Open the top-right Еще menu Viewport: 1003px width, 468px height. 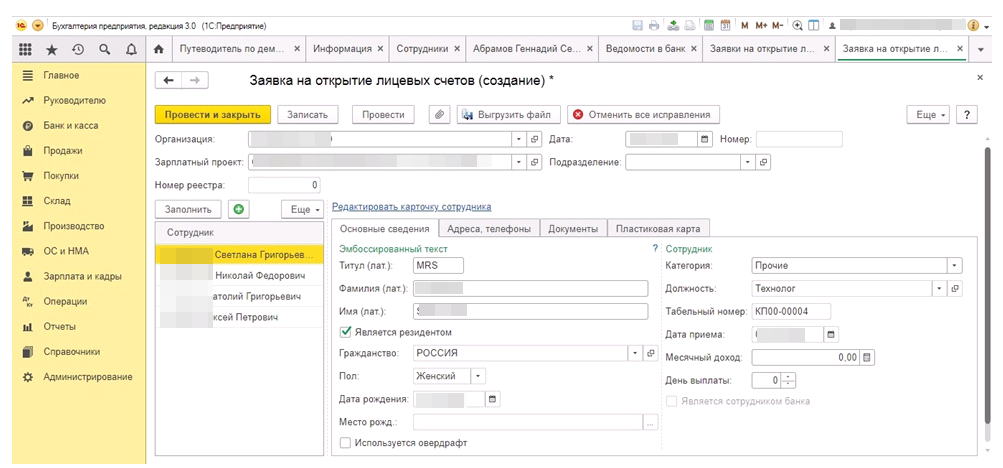929,114
